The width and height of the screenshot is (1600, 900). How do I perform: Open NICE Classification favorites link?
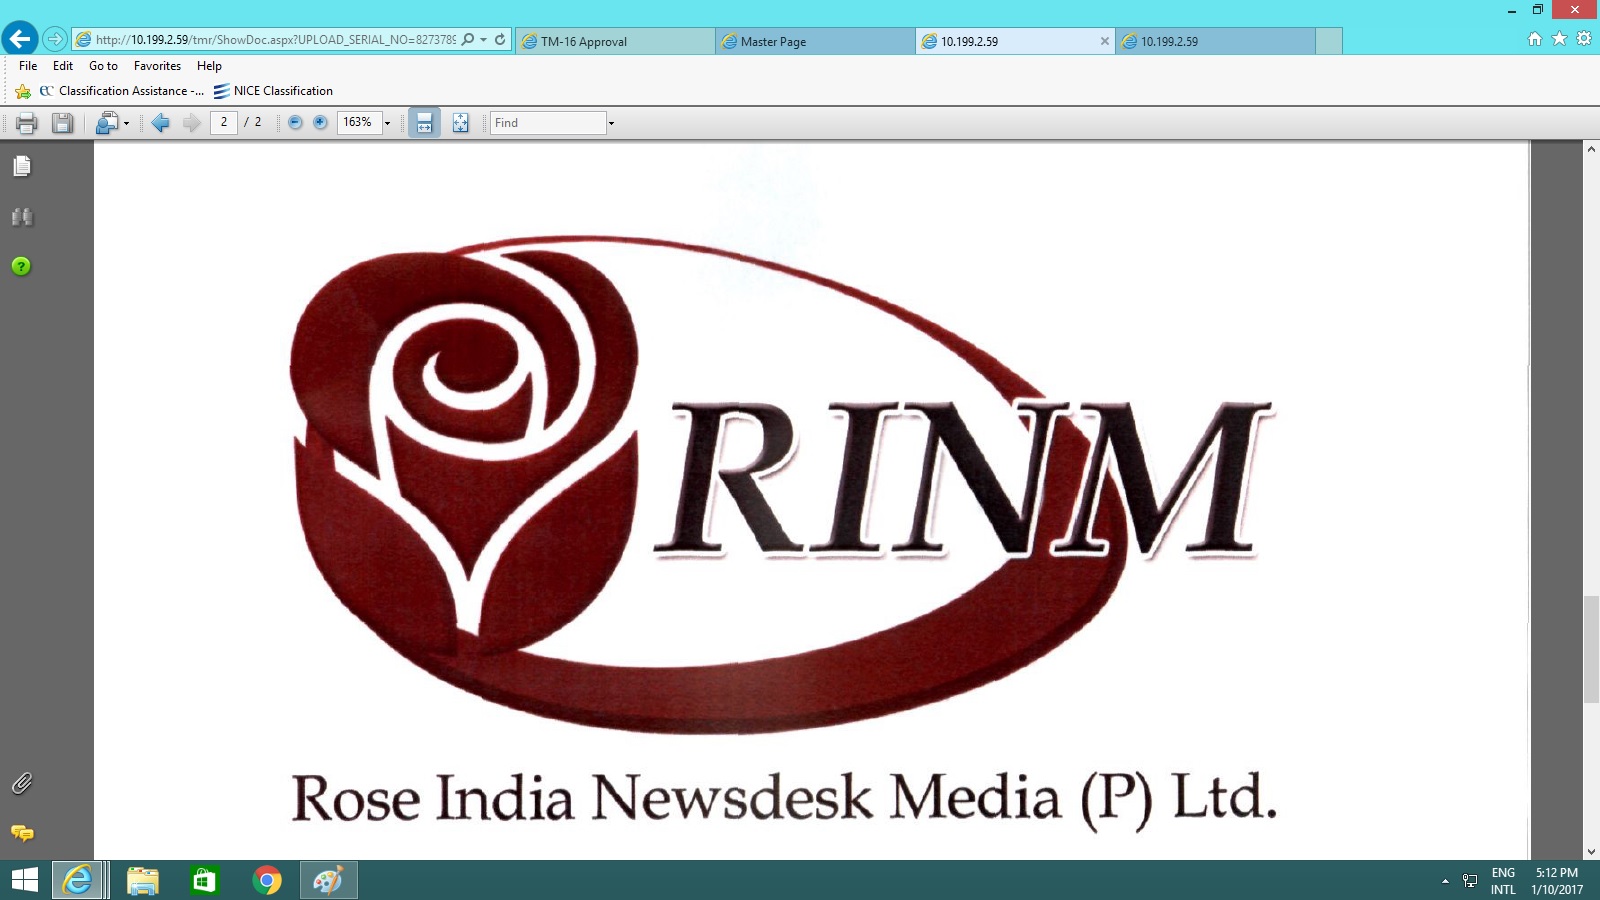(x=282, y=91)
